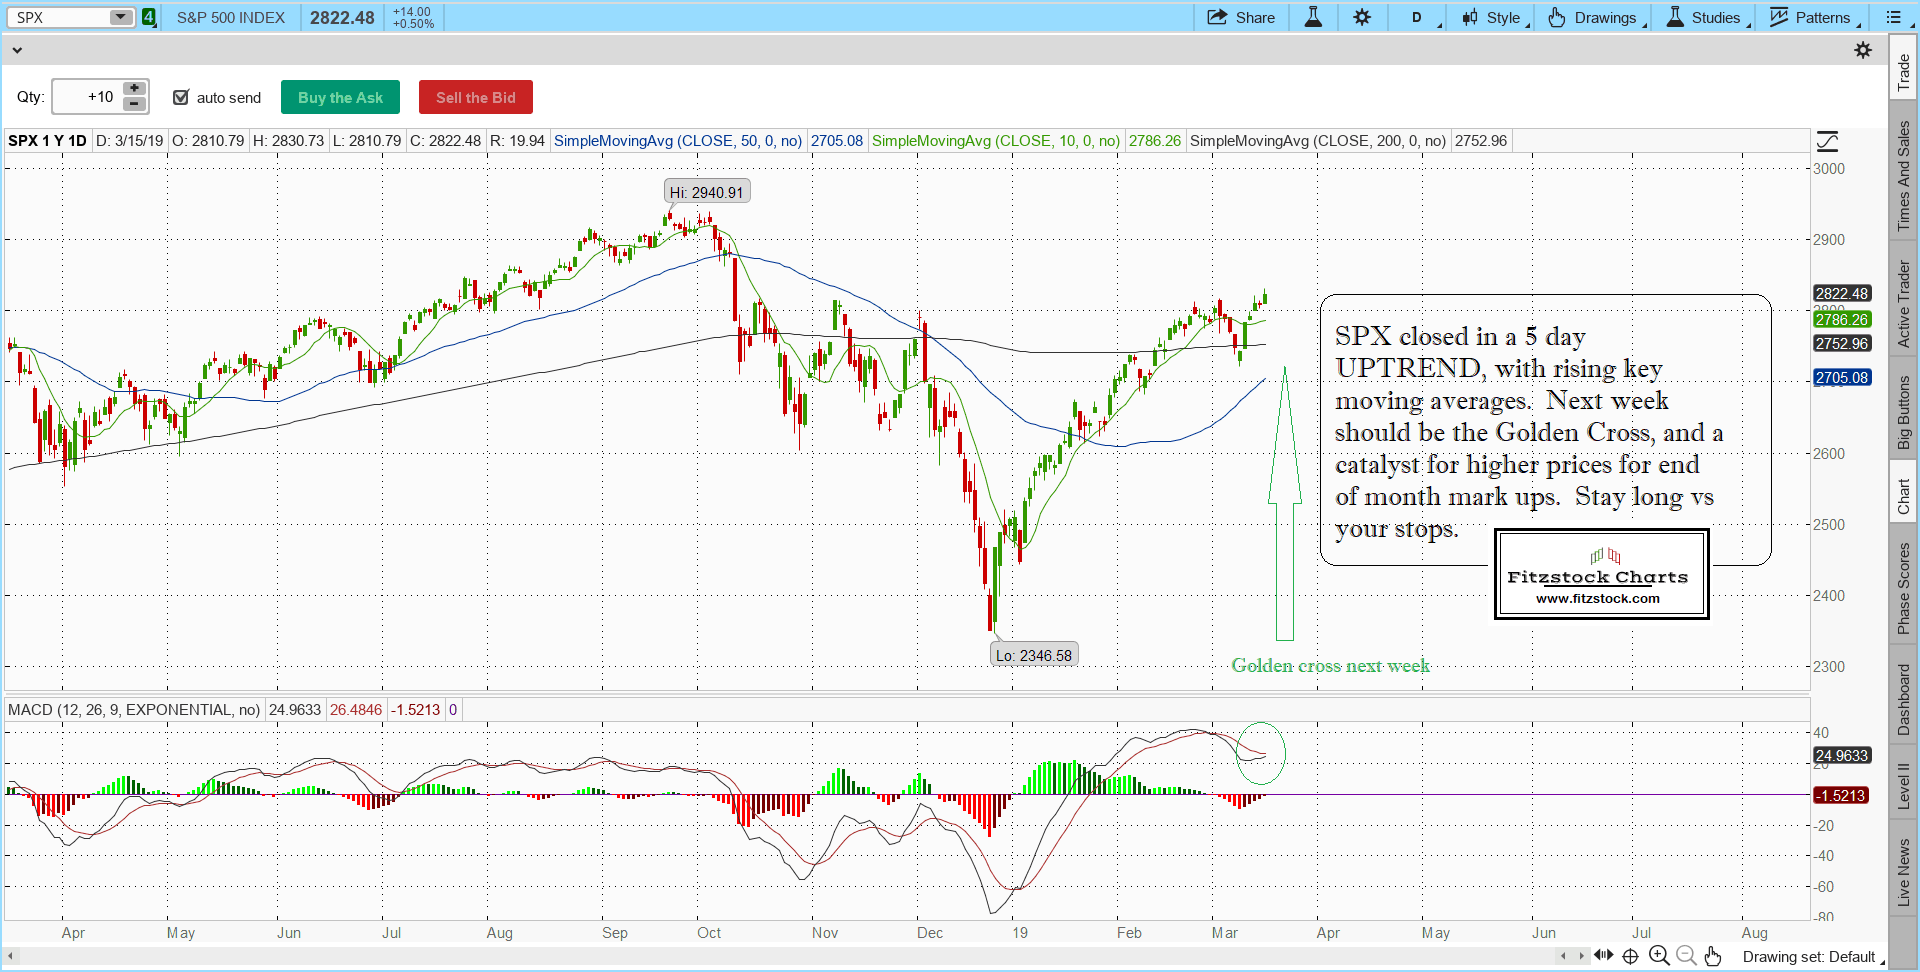This screenshot has width=1920, height=972.
Task: Open the flask icon next to Share
Action: 1313,17
